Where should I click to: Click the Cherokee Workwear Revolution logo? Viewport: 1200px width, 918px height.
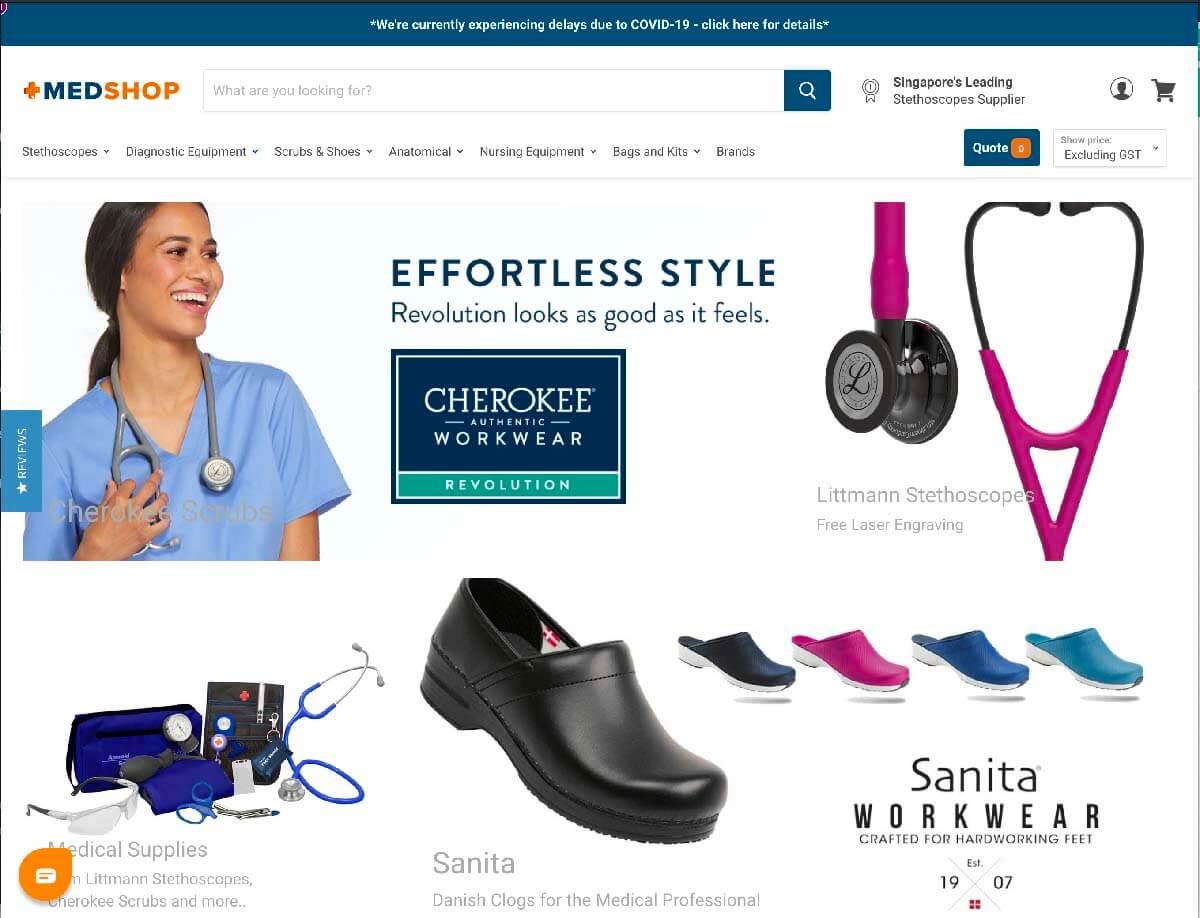(508, 426)
